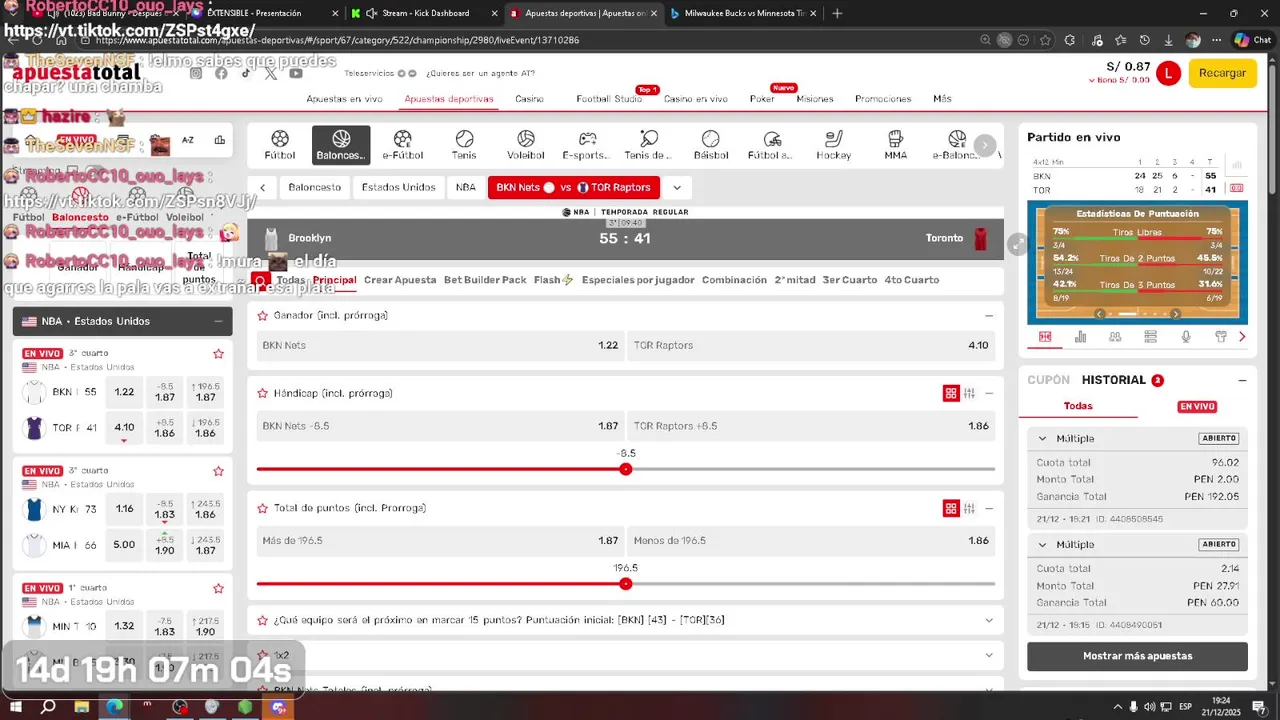
Task: Favorite the BKN vs TOR sidebar match
Action: click(x=218, y=354)
